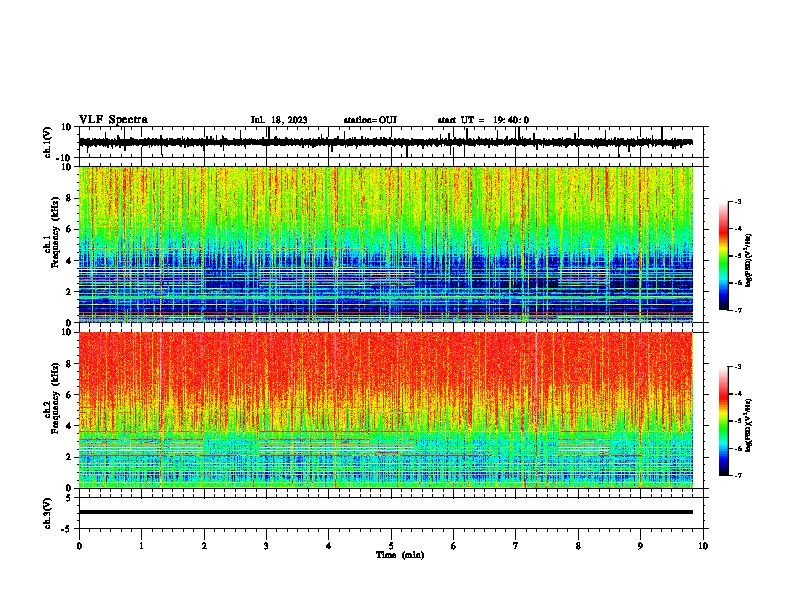
Task: Click the ch.1 'Frequency (kHz)' axis label
Action: point(55,233)
